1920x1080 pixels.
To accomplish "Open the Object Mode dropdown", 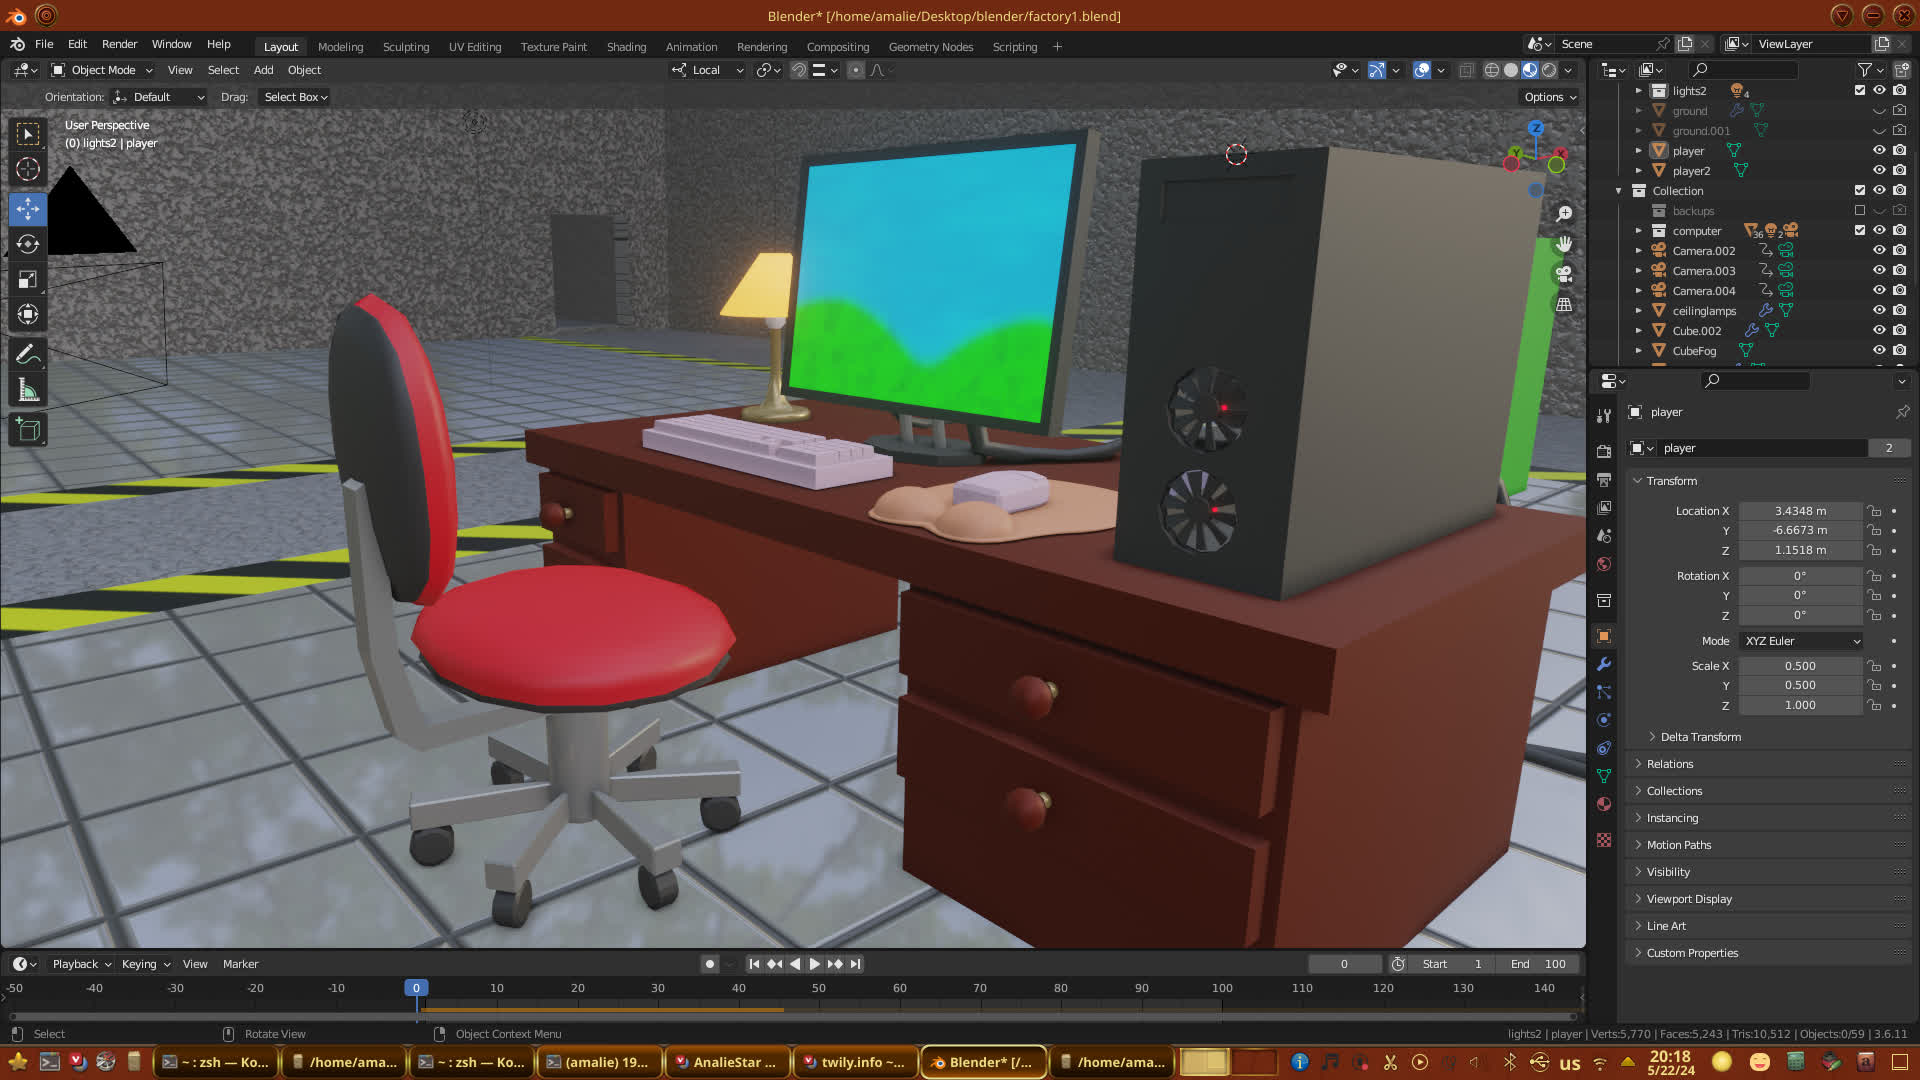I will (x=102, y=70).
